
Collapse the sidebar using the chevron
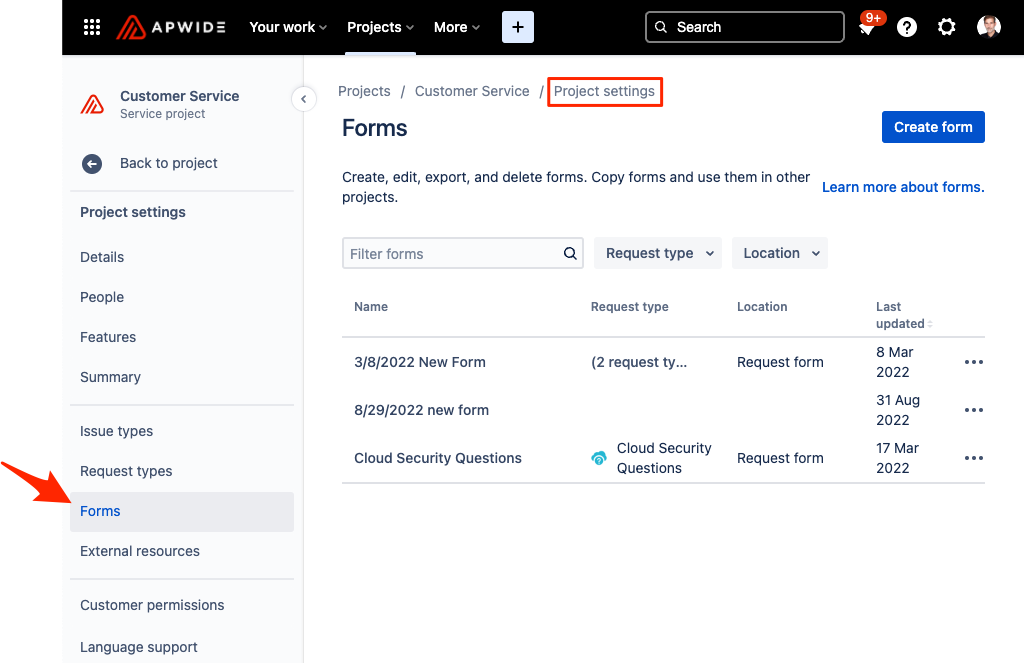pyautogui.click(x=303, y=99)
